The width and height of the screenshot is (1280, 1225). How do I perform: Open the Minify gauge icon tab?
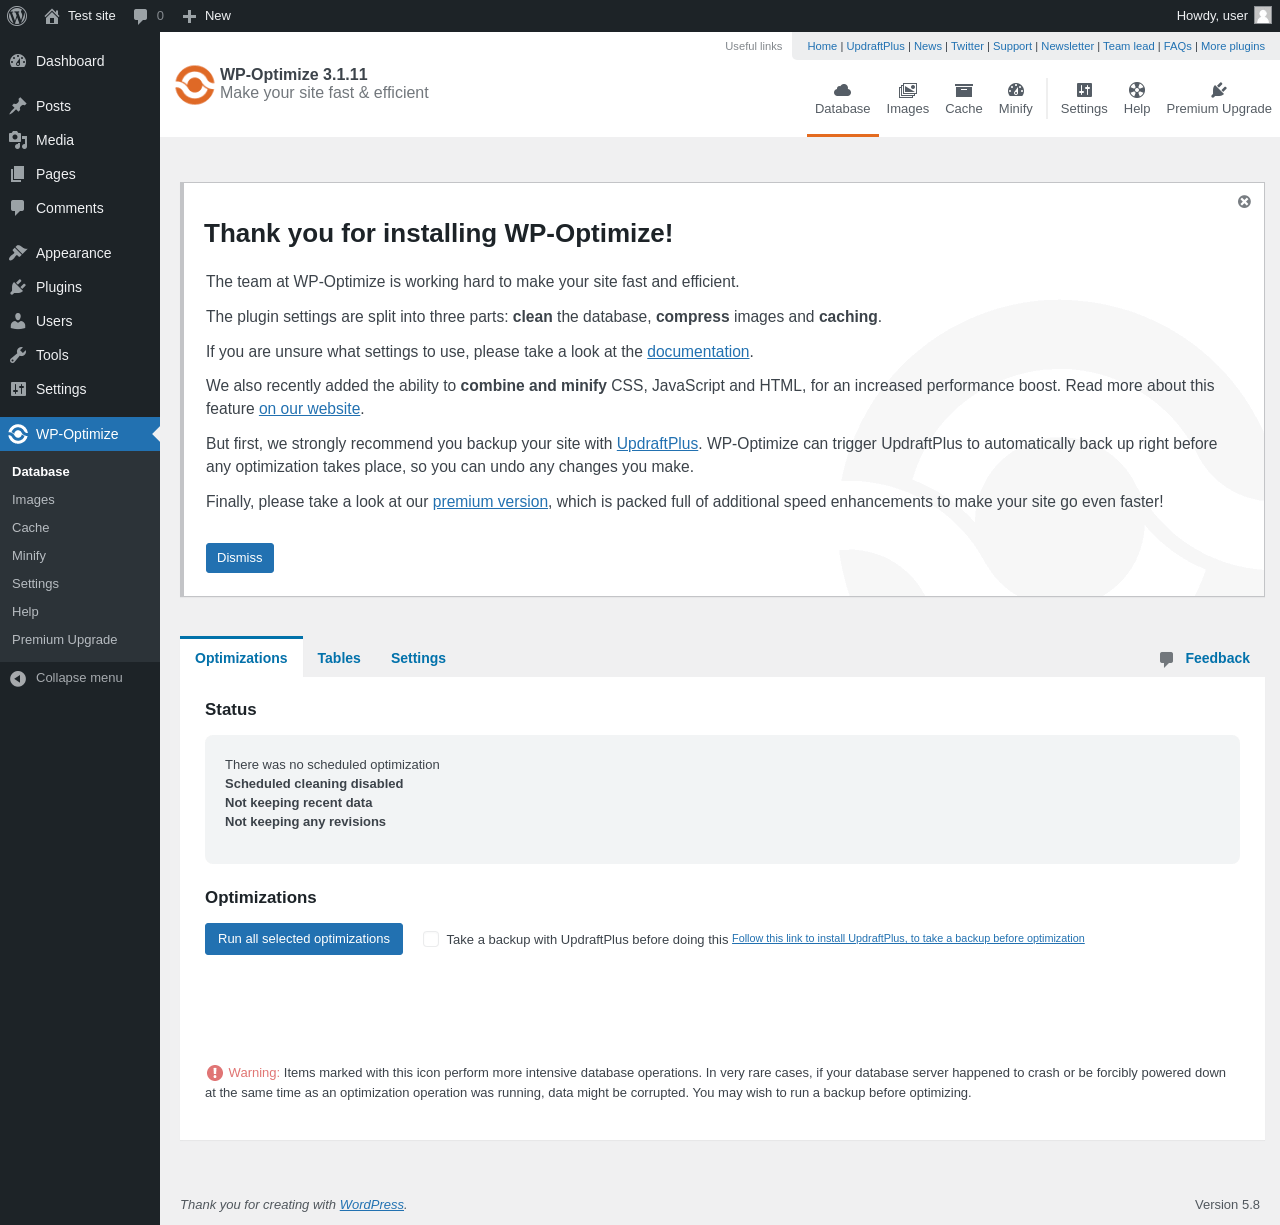[1016, 90]
